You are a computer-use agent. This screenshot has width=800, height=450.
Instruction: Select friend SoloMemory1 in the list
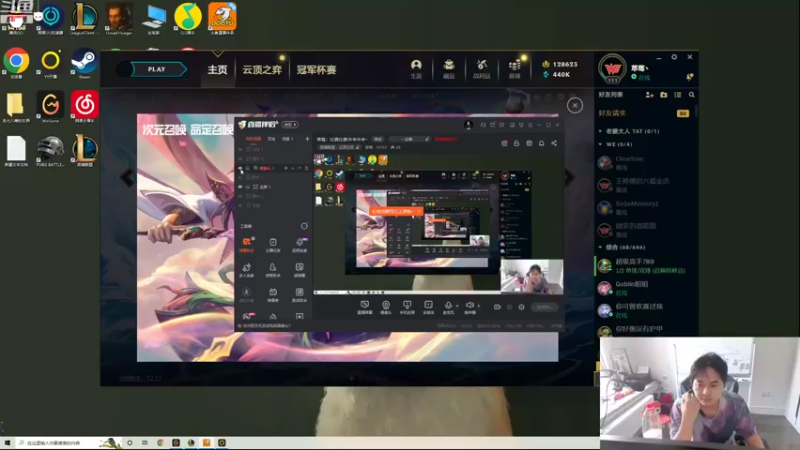(x=644, y=208)
